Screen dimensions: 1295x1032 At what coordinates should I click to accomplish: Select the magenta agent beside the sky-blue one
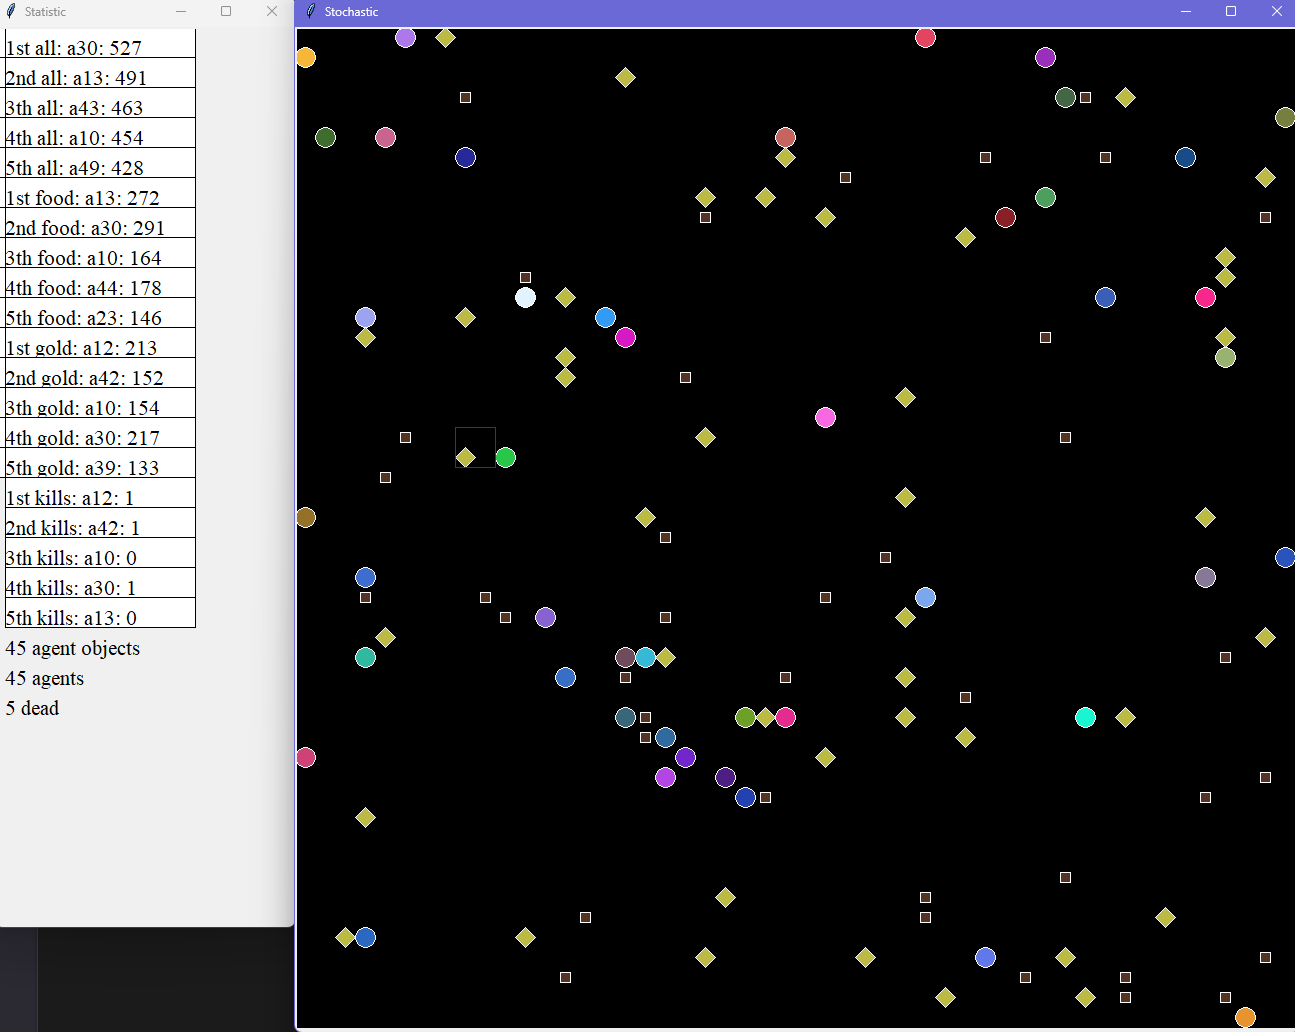click(625, 337)
